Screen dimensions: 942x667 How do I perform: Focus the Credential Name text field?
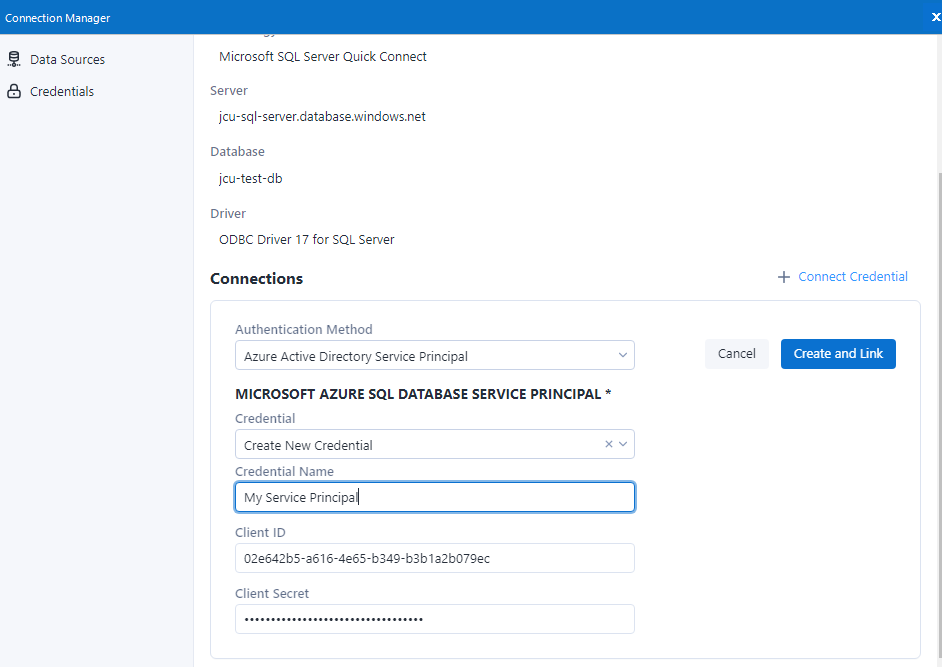[x=434, y=497]
